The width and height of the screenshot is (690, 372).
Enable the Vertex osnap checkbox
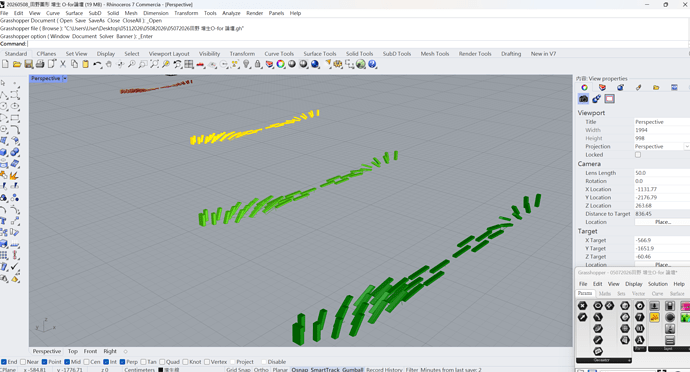(x=207, y=362)
